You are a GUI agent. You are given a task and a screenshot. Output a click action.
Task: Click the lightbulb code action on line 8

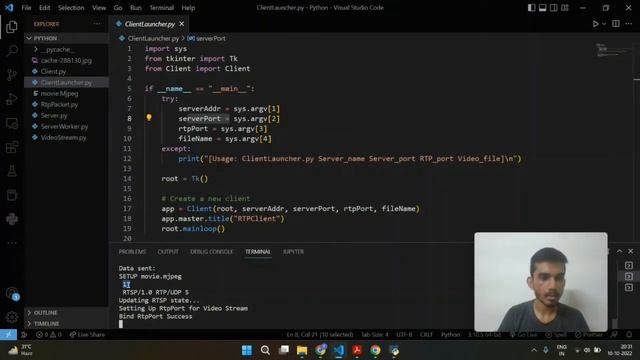149,118
